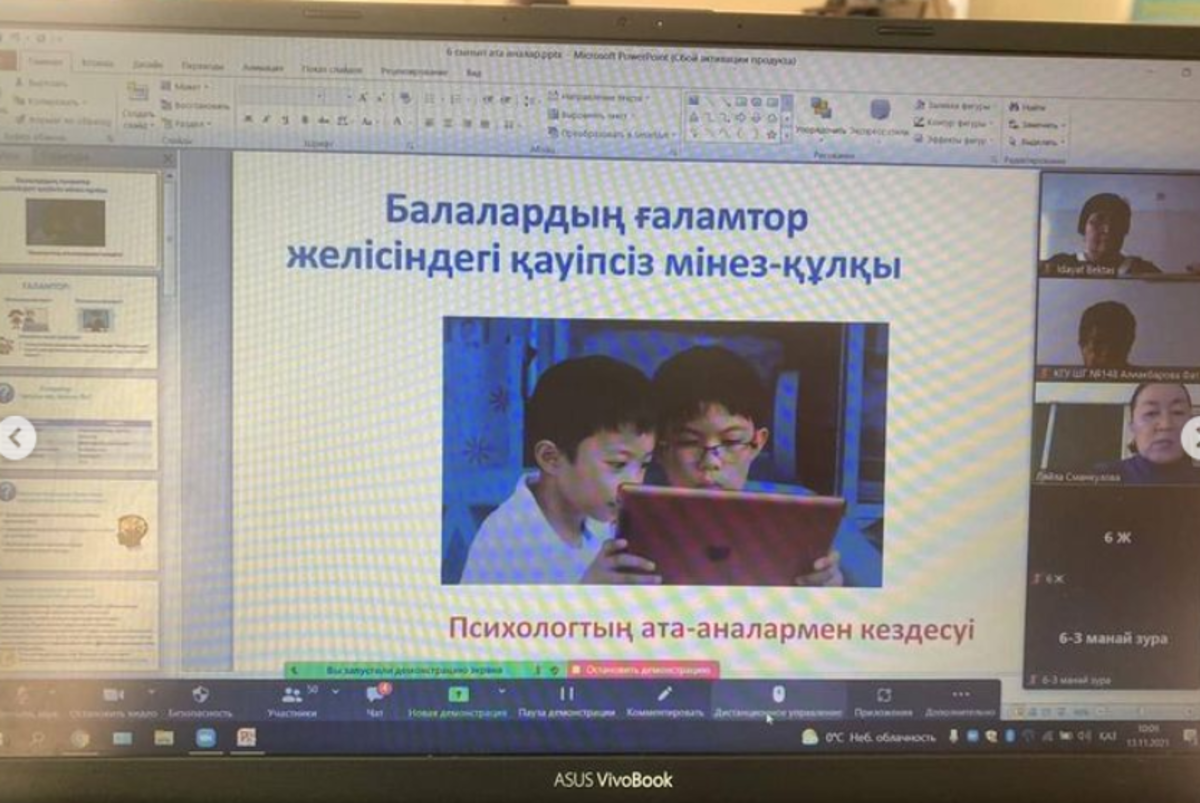Image resolution: width=1200 pixels, height=803 pixels.
Task: Open the More options ellipsis in Zoom
Action: click(960, 696)
